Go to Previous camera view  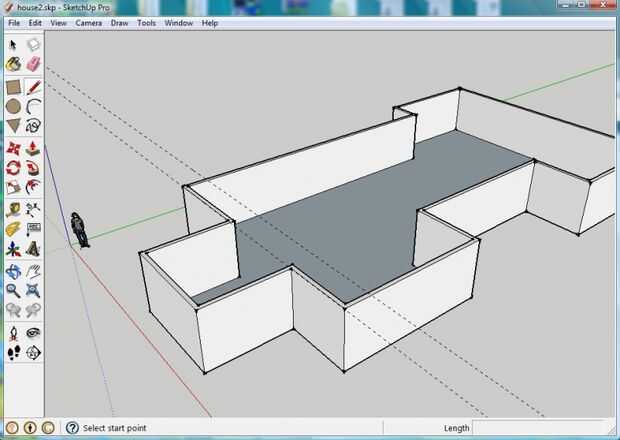click(x=13, y=310)
